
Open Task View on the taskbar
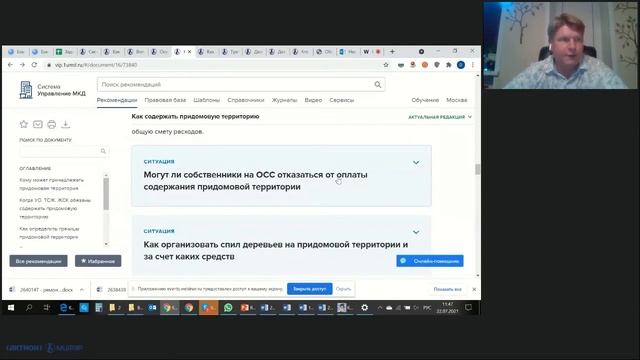(x=46, y=308)
